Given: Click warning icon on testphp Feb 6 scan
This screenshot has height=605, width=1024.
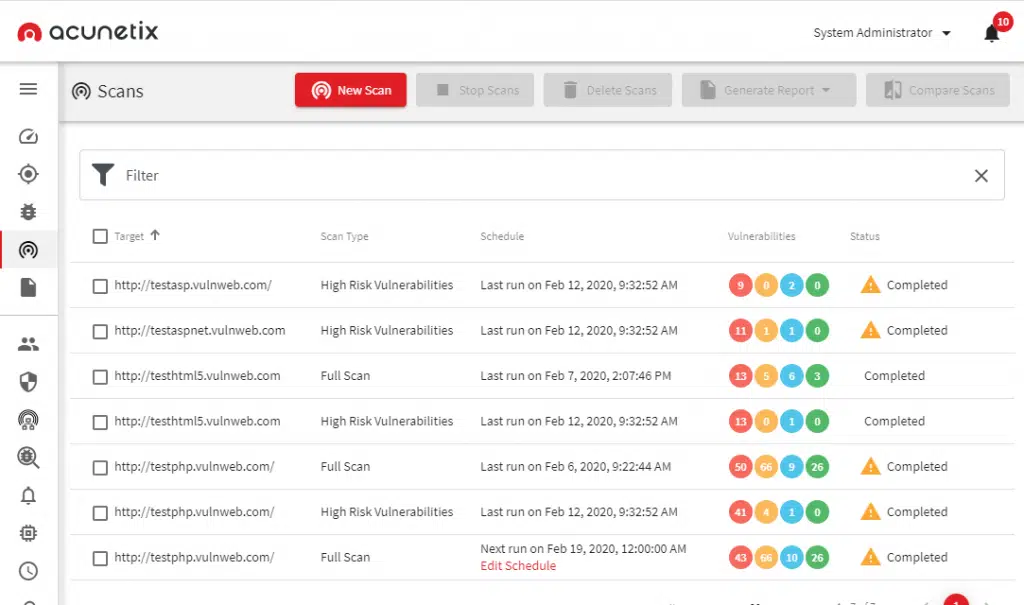Looking at the screenshot, I should [871, 466].
